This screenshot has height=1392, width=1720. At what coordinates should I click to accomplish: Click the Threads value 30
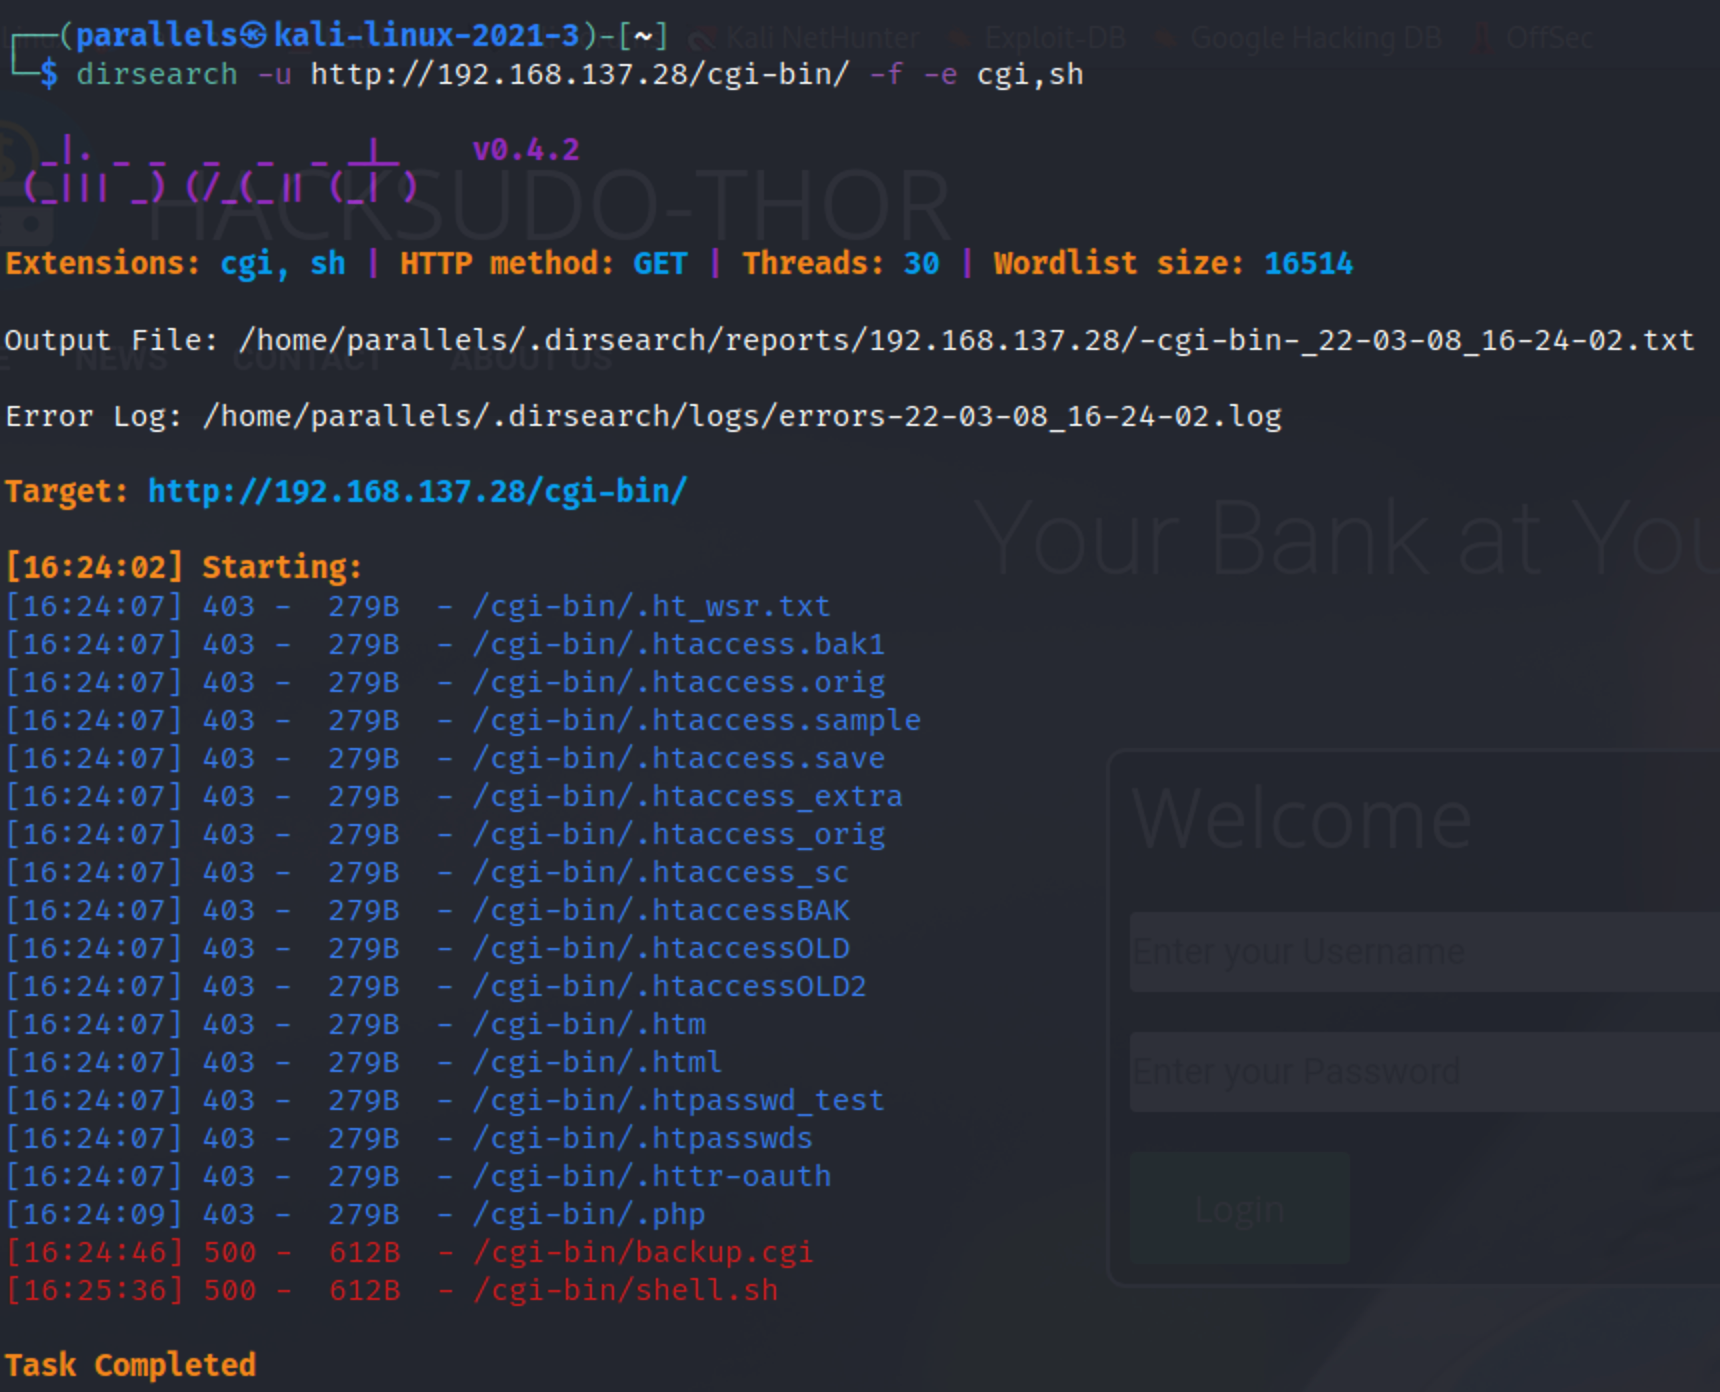(921, 263)
